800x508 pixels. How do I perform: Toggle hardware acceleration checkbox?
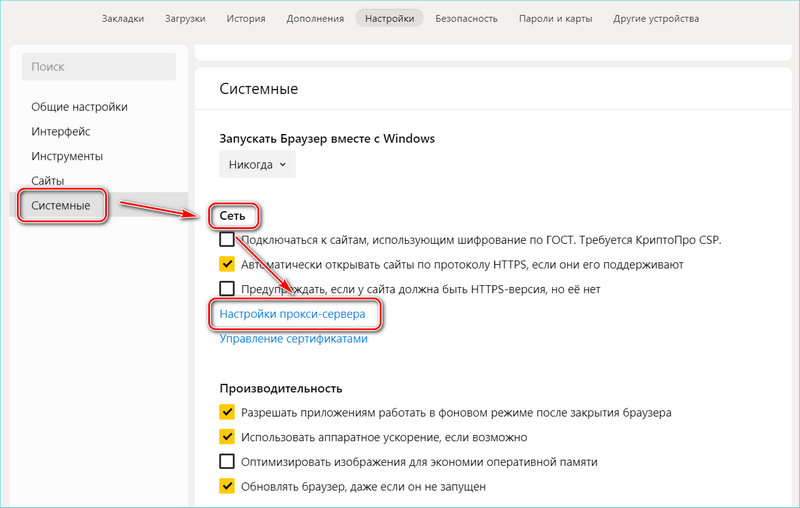point(227,437)
